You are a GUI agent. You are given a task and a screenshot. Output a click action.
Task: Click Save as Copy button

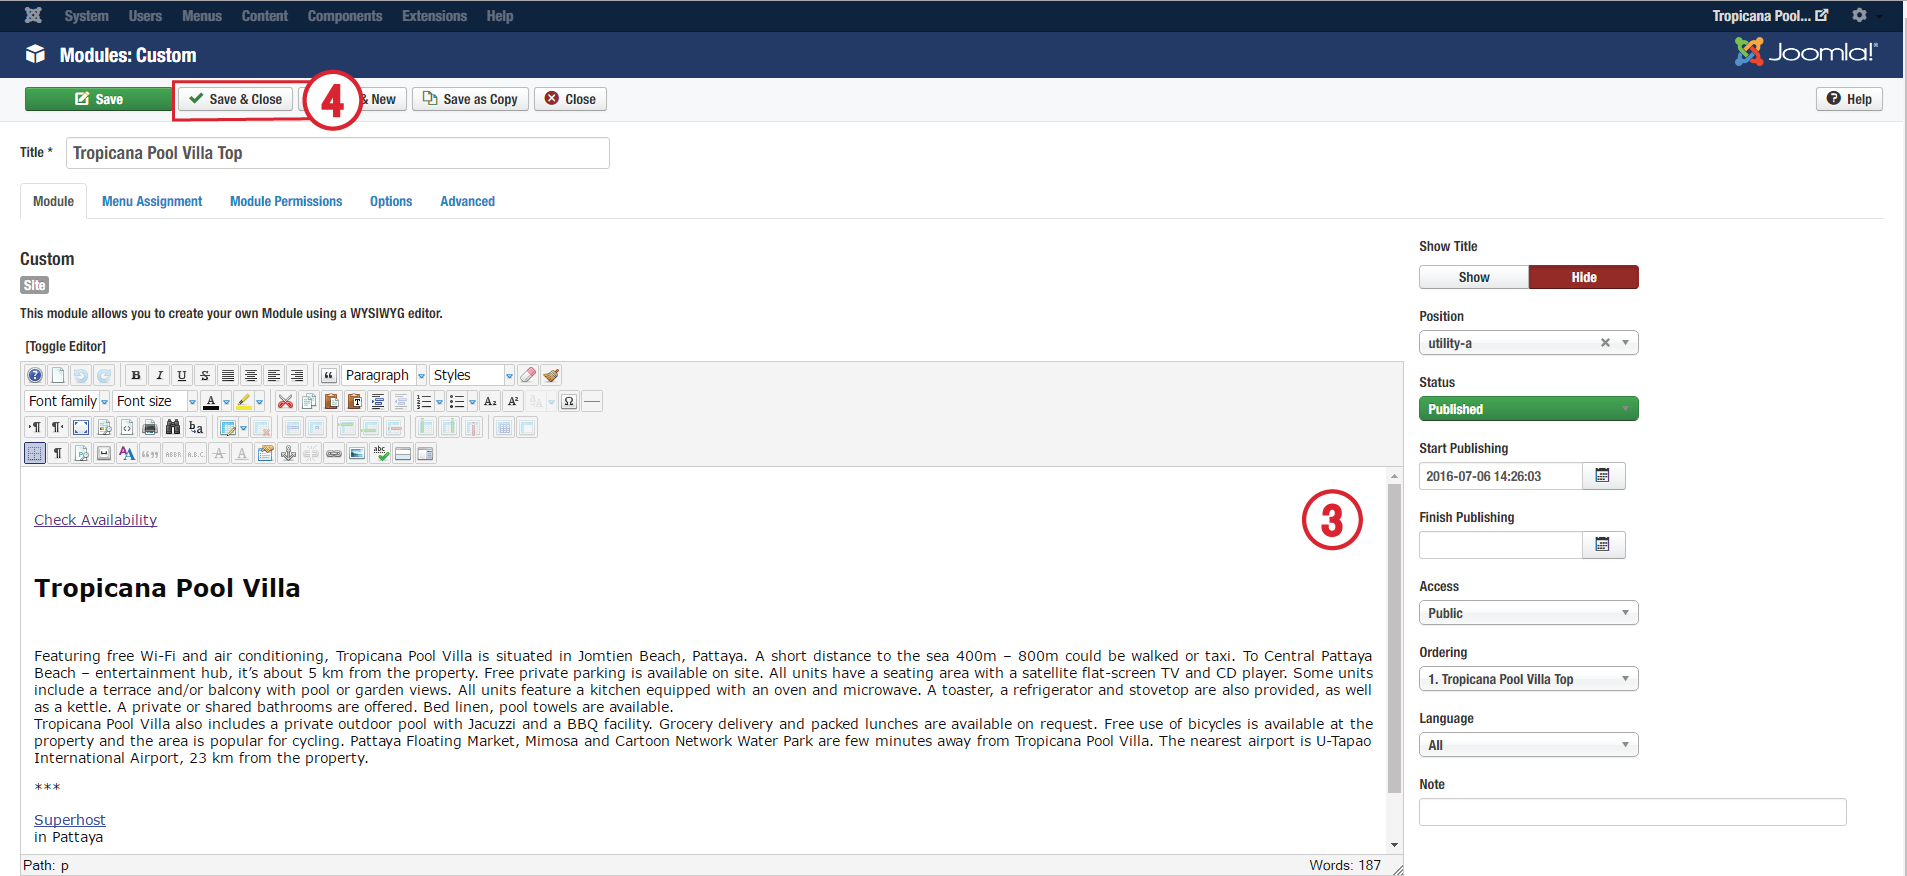tap(470, 99)
